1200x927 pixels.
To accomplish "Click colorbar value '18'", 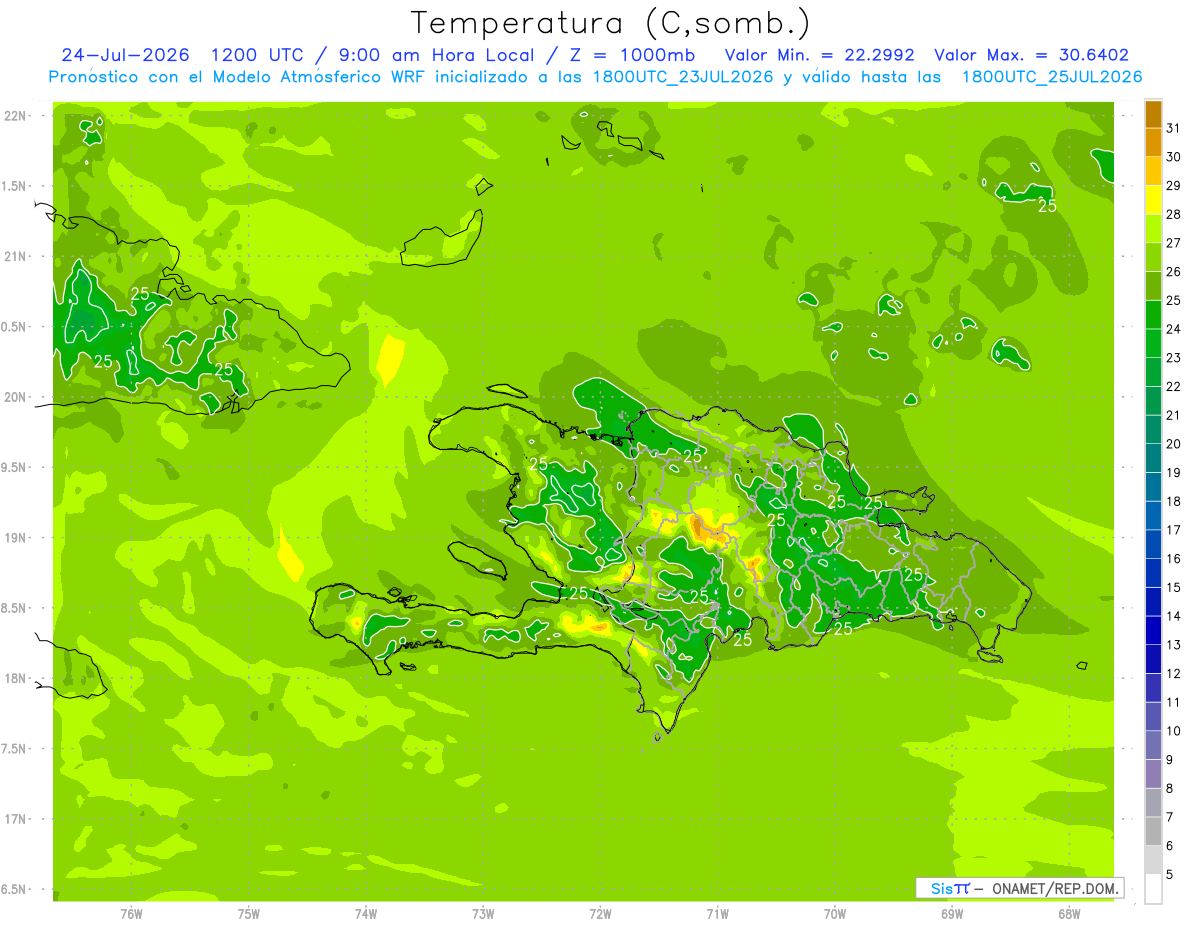I will click(1174, 501).
